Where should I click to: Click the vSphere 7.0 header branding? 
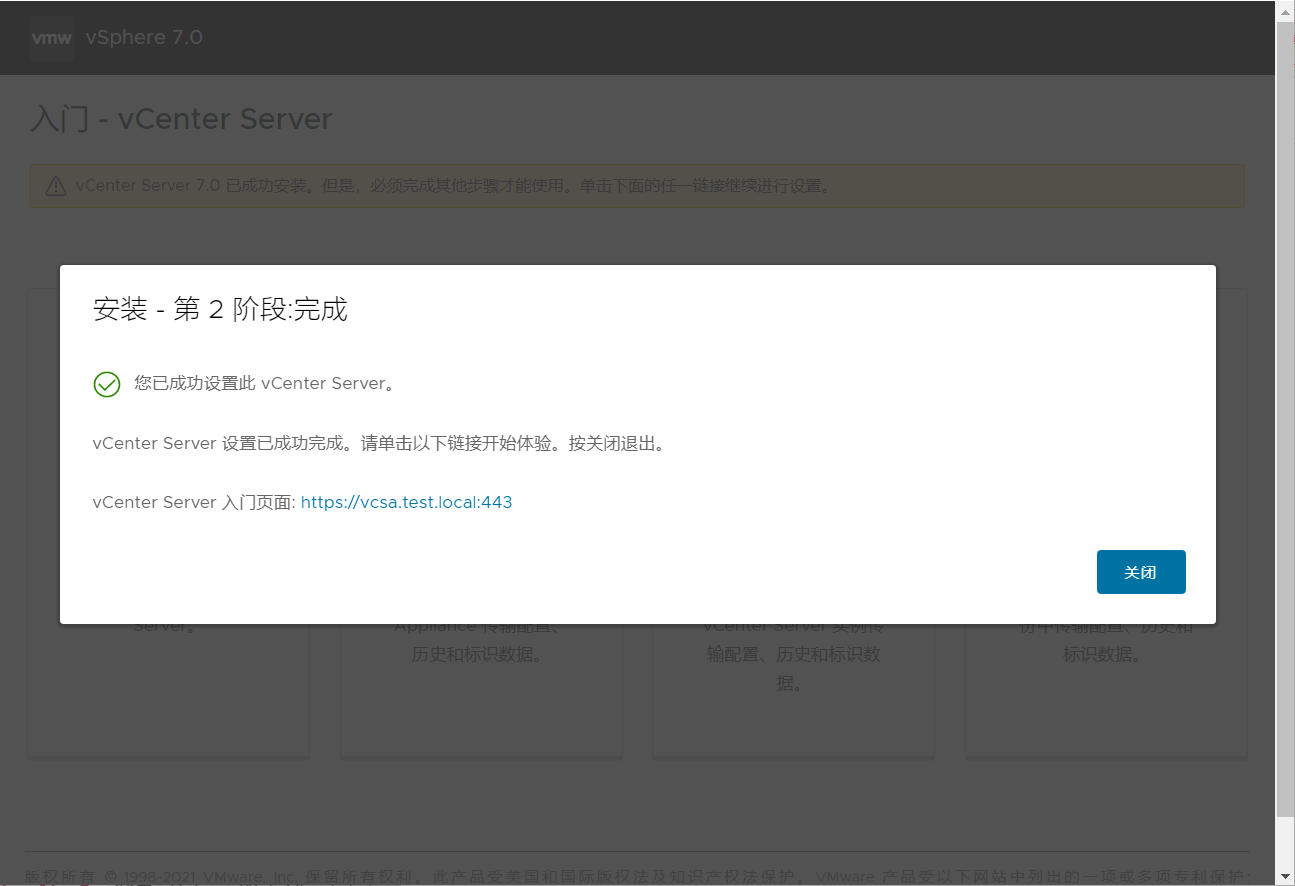(x=144, y=37)
